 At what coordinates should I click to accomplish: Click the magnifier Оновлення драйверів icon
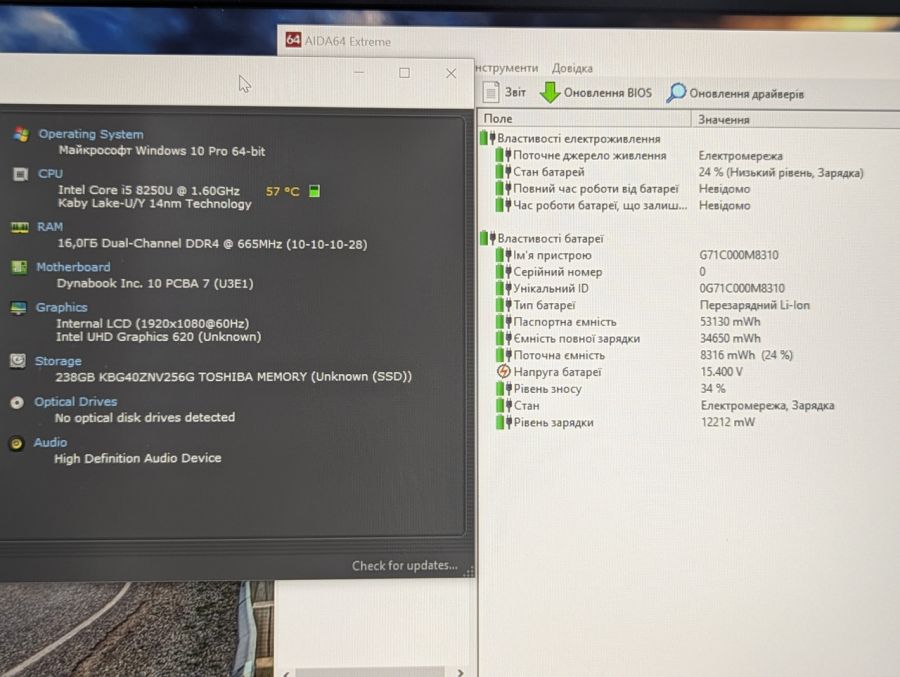coord(676,92)
